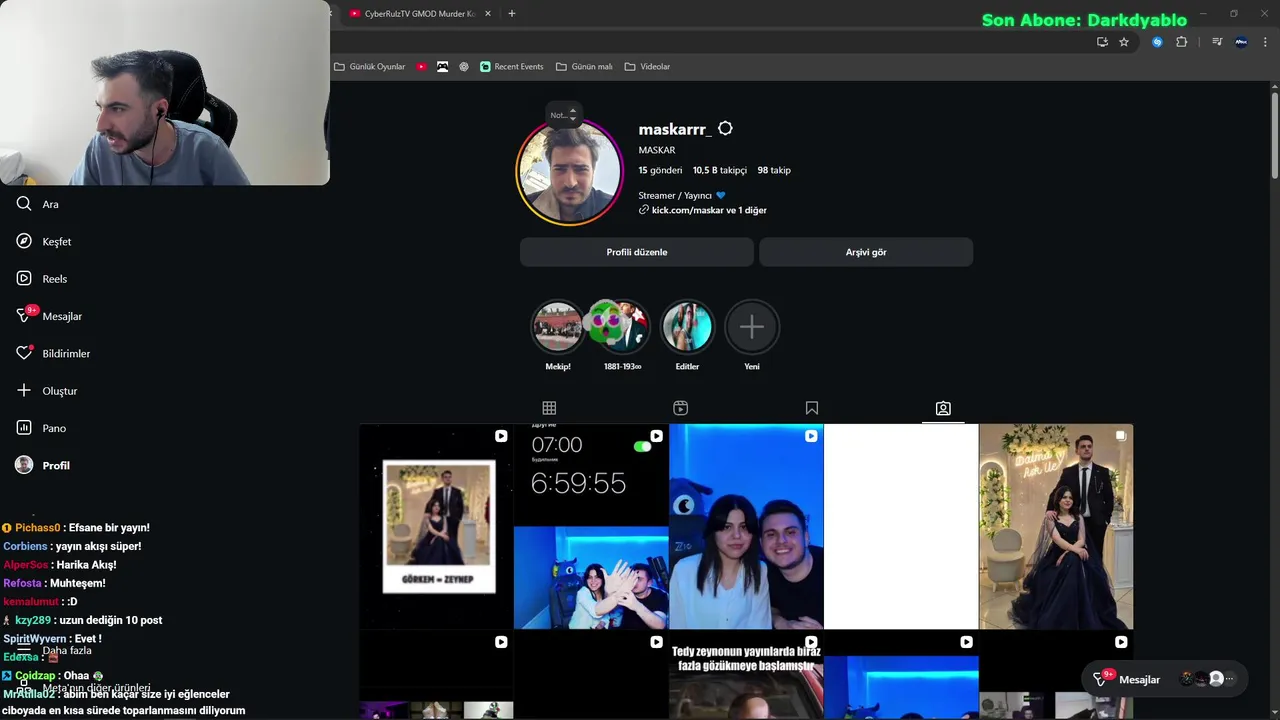Open the 10,5 B takipçi followers list

(x=720, y=170)
